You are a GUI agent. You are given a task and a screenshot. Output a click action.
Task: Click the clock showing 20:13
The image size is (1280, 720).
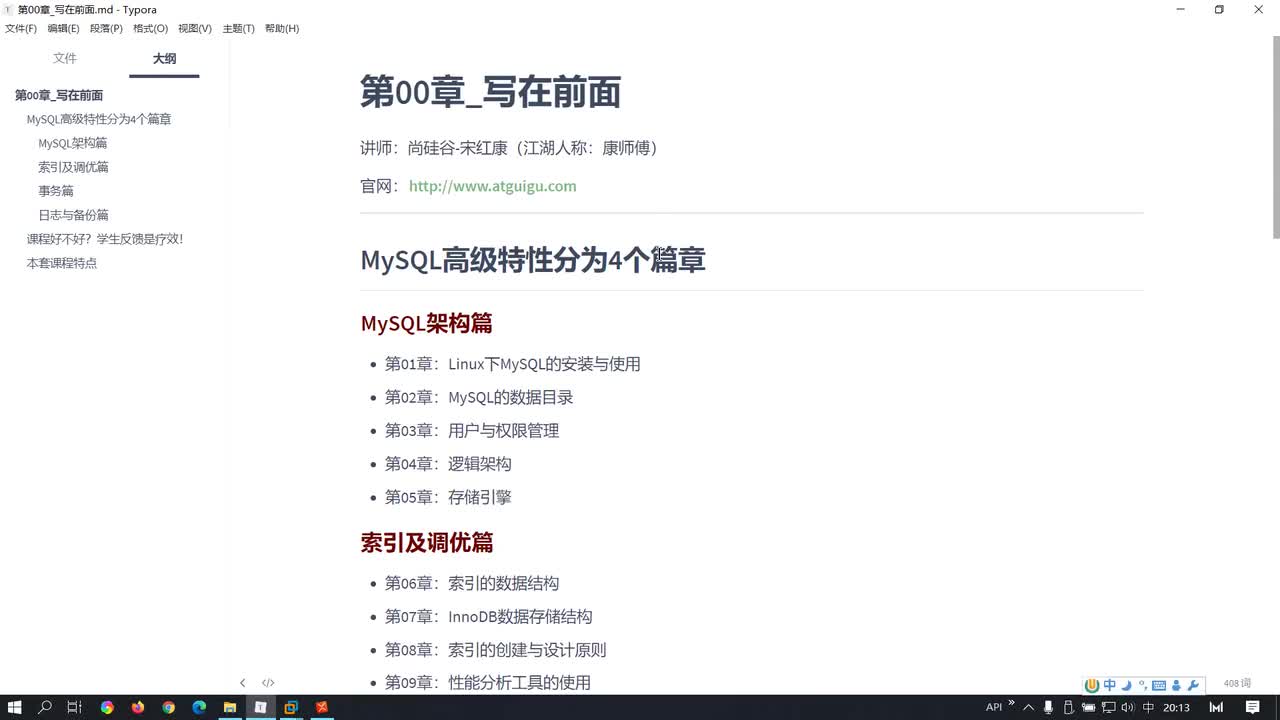tap(1176, 707)
